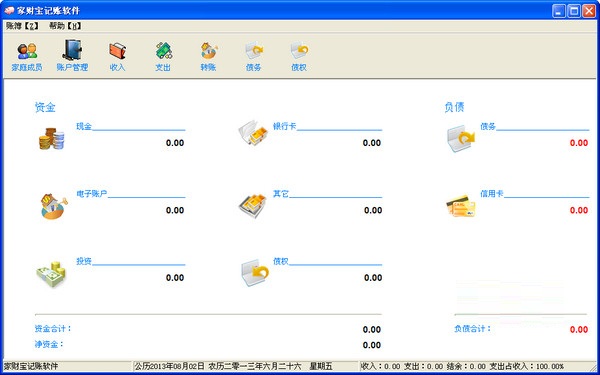Click the red 负债合计 total 0.00

[579, 329]
